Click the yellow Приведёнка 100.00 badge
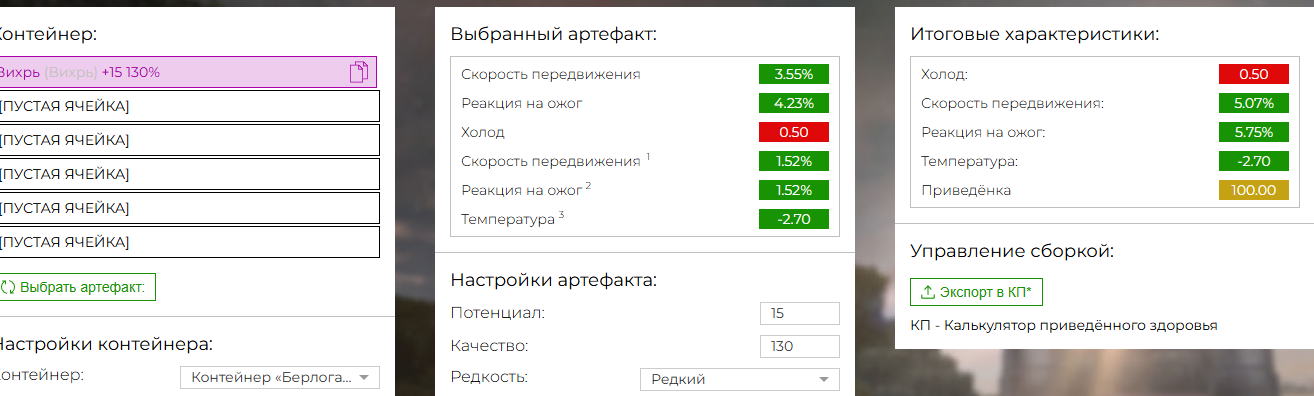The image size is (1314, 396). tap(1254, 190)
